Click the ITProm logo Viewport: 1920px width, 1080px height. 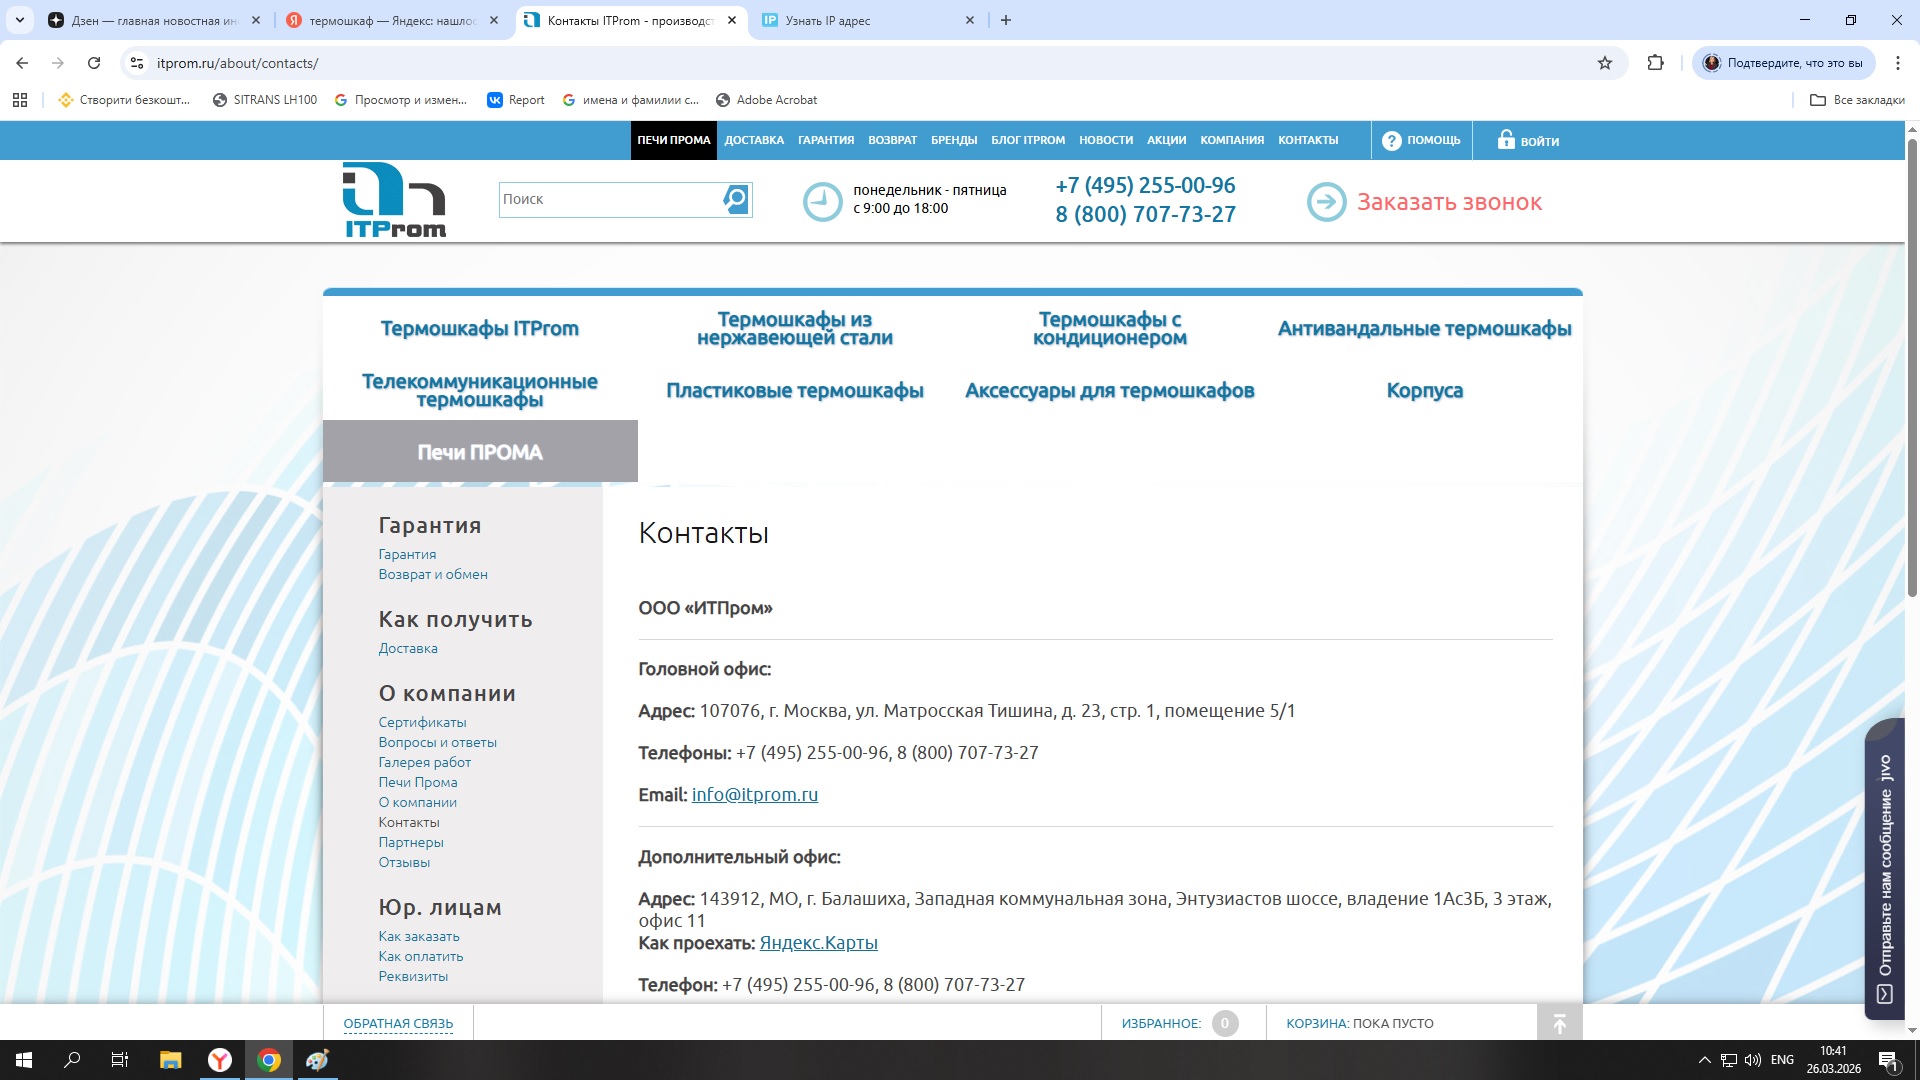[x=394, y=200]
